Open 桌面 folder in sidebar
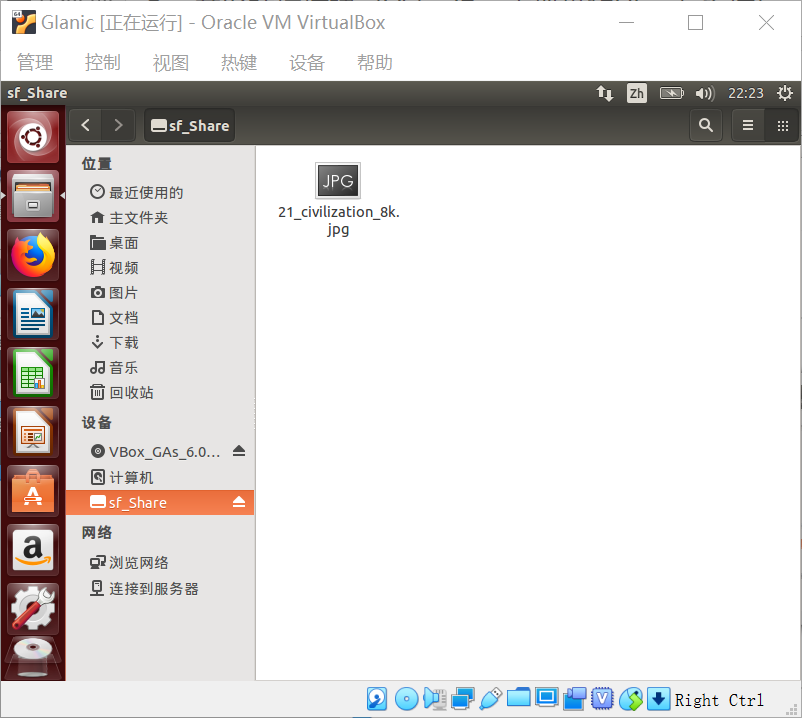The width and height of the screenshot is (802, 718). pos(160,242)
